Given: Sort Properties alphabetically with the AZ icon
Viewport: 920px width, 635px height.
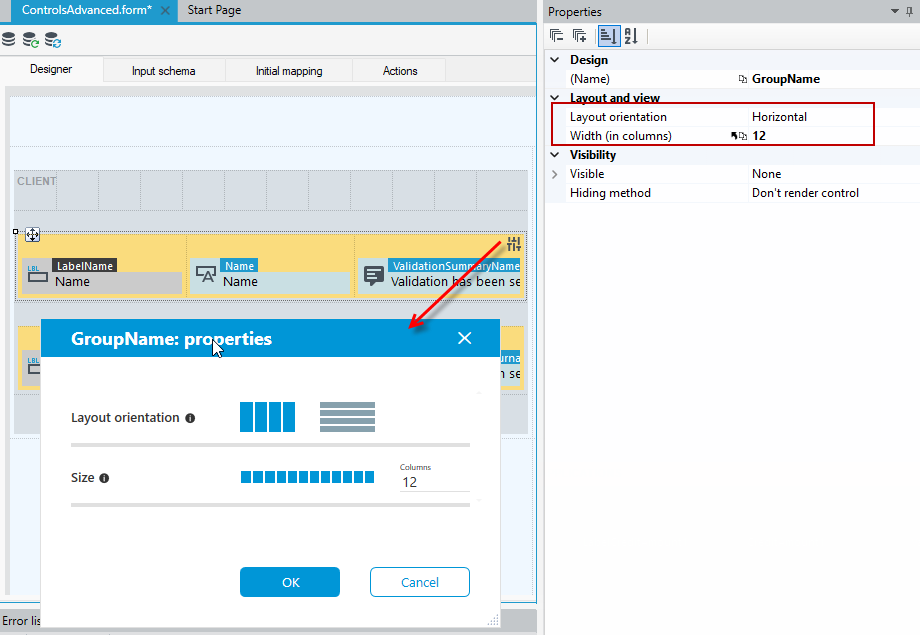Looking at the screenshot, I should 631,36.
